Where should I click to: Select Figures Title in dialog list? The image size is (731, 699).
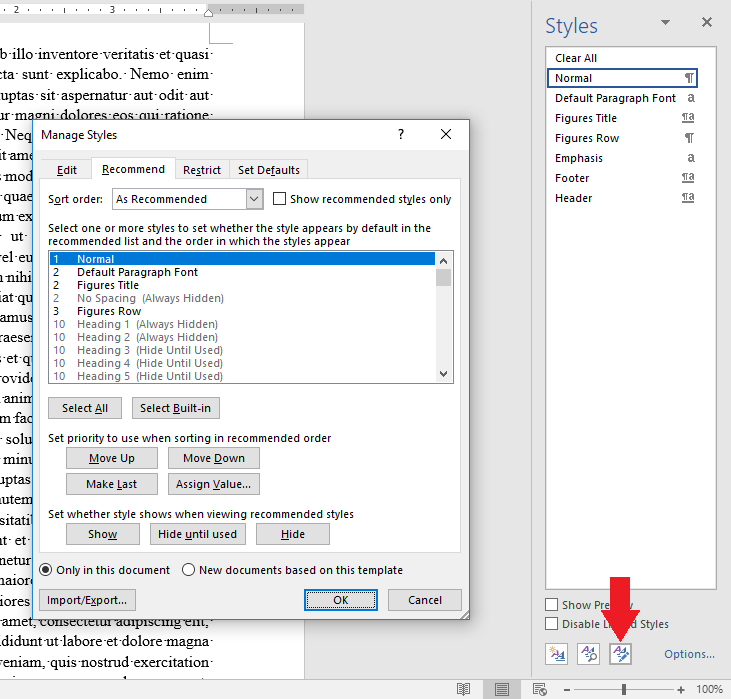pos(242,285)
